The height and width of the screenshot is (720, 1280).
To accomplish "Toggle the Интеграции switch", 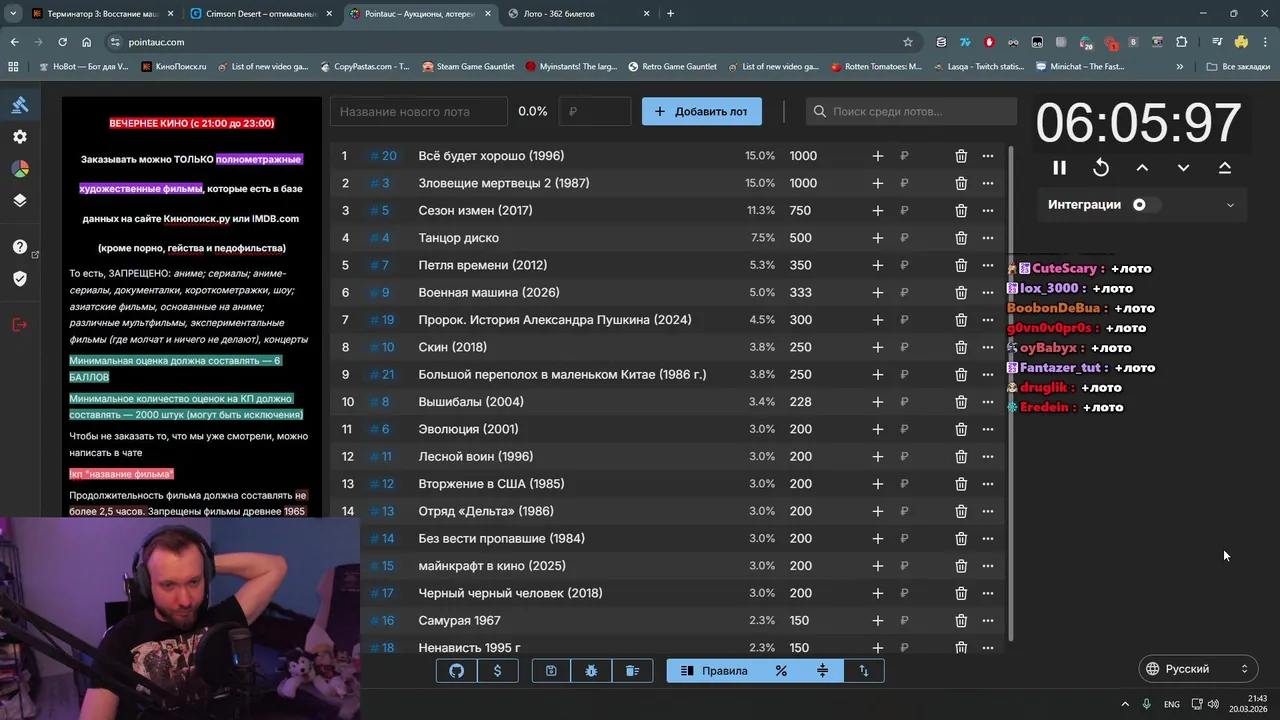I will point(1145,205).
